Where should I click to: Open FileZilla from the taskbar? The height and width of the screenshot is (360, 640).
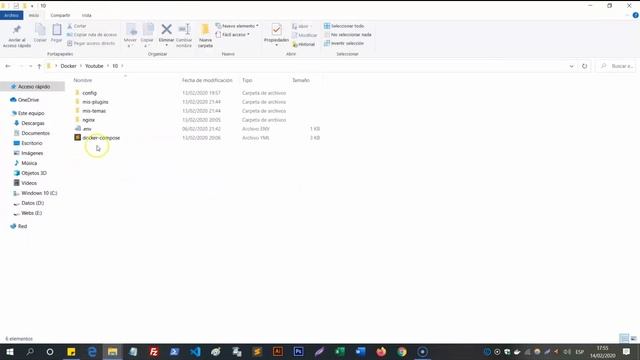pyautogui.click(x=154, y=352)
